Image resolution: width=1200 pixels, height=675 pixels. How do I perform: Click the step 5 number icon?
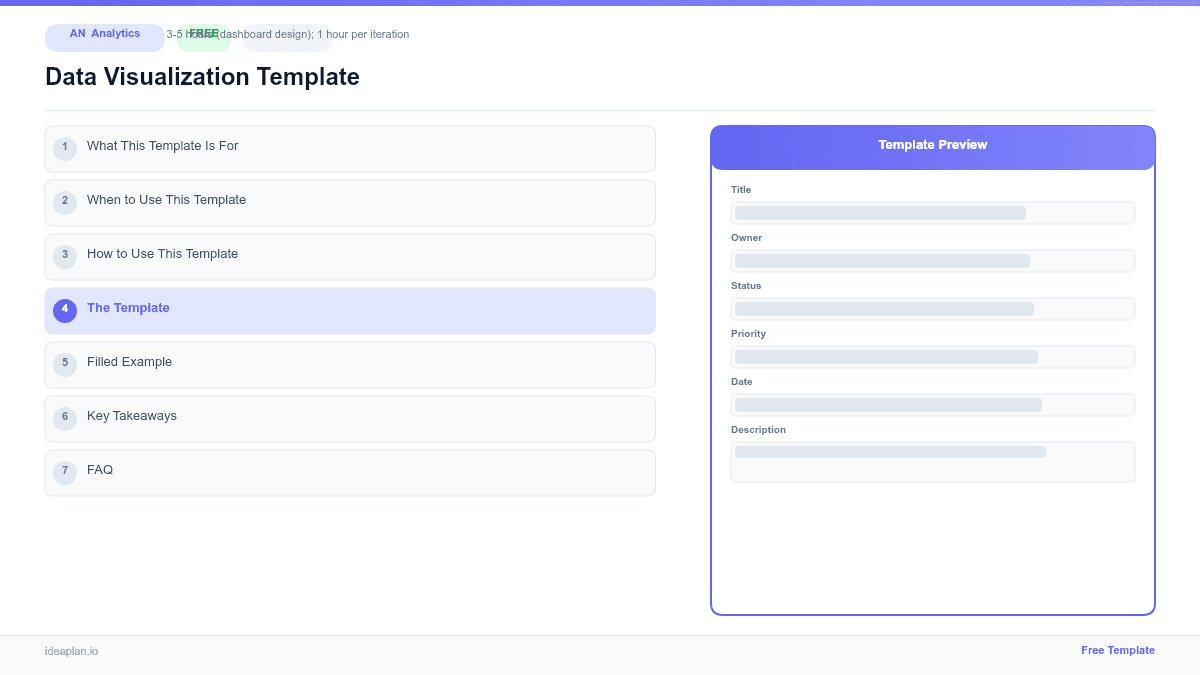click(65, 364)
